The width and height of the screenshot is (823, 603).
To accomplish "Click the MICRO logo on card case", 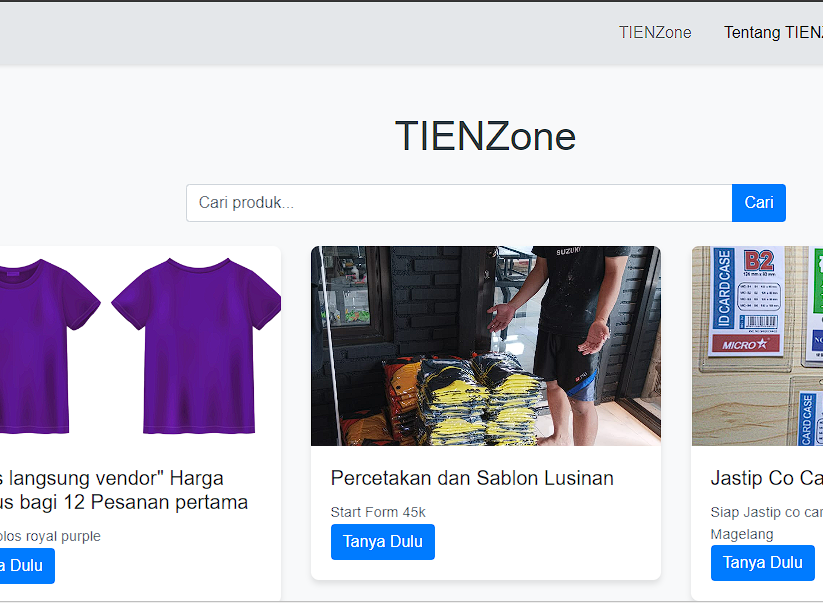I will coord(745,344).
